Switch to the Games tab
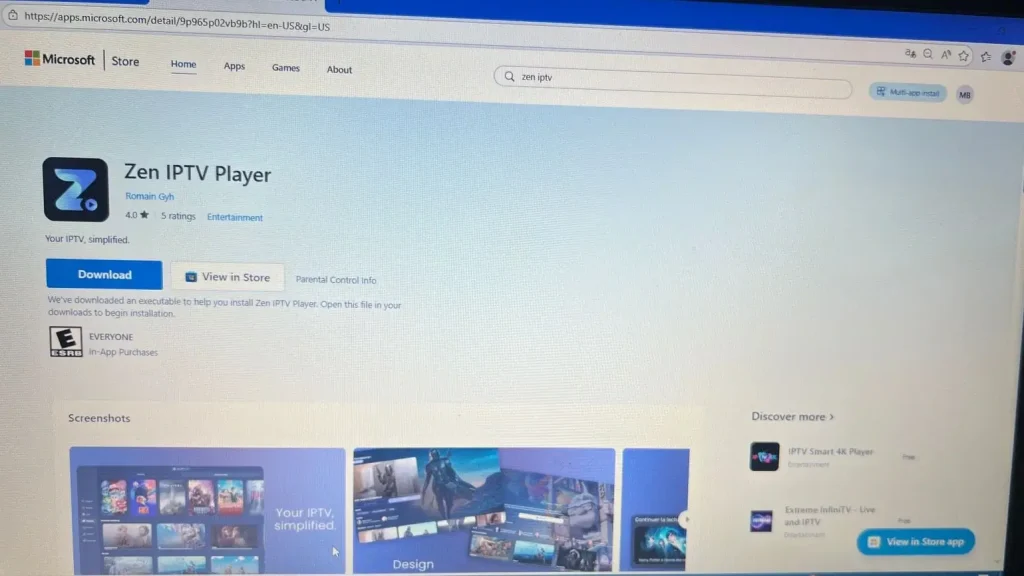 pyautogui.click(x=286, y=68)
